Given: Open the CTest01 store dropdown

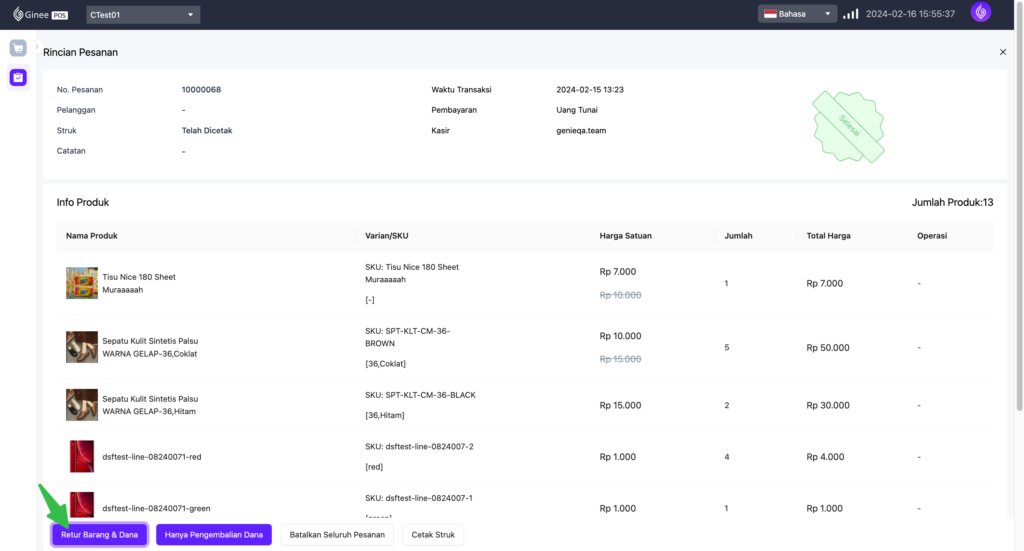Looking at the screenshot, I should pyautogui.click(x=143, y=14).
